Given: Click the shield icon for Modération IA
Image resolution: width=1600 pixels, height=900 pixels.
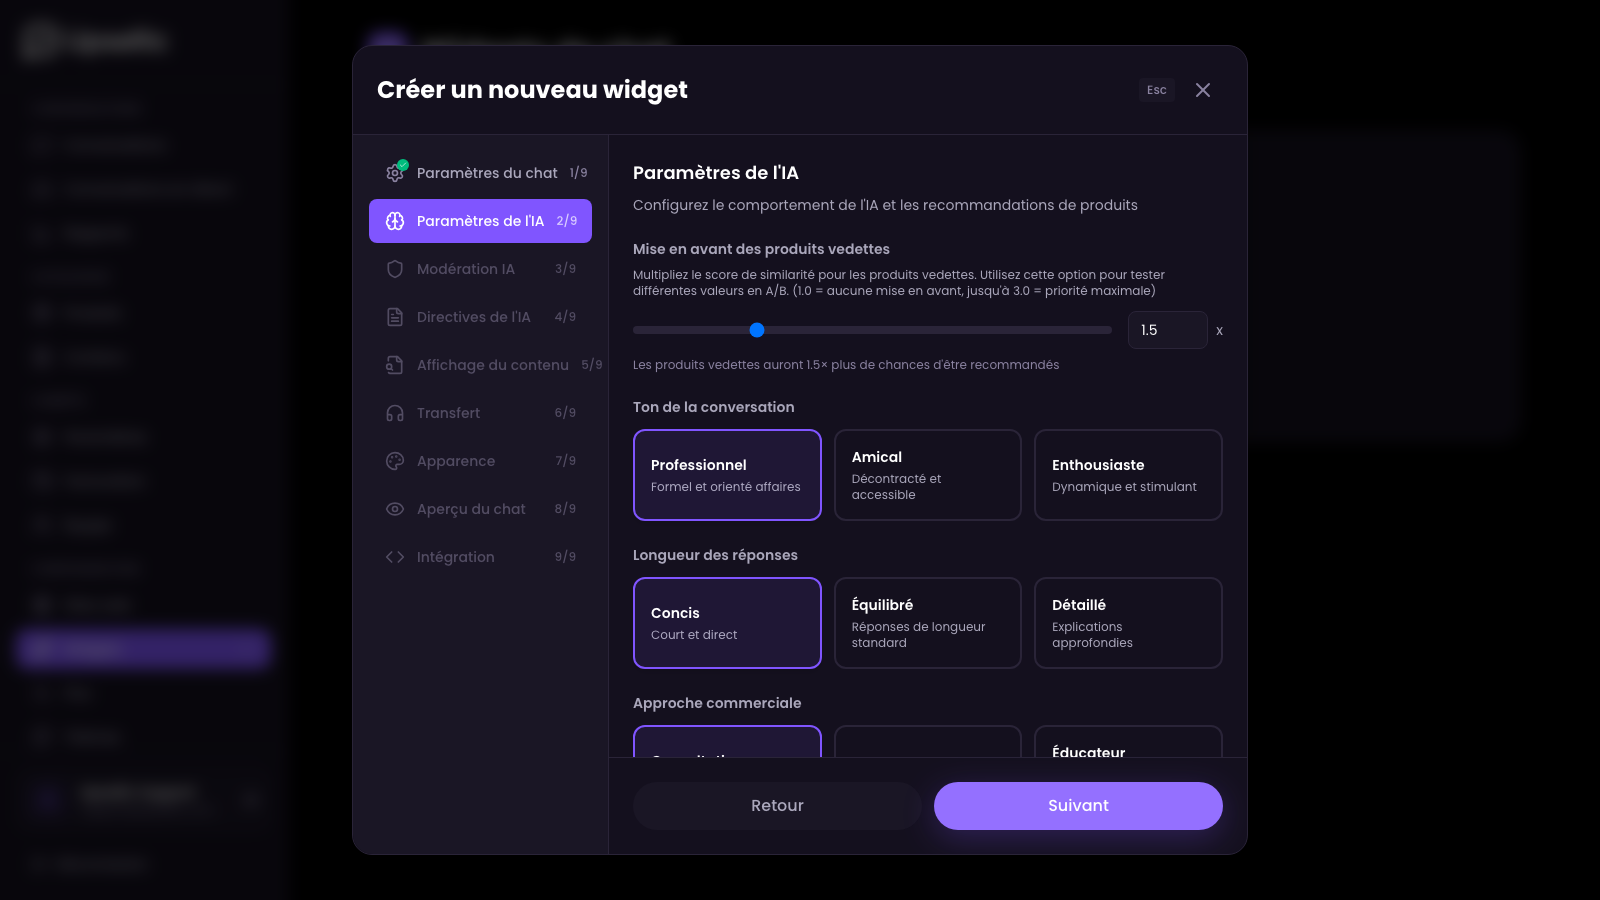Looking at the screenshot, I should click(395, 269).
